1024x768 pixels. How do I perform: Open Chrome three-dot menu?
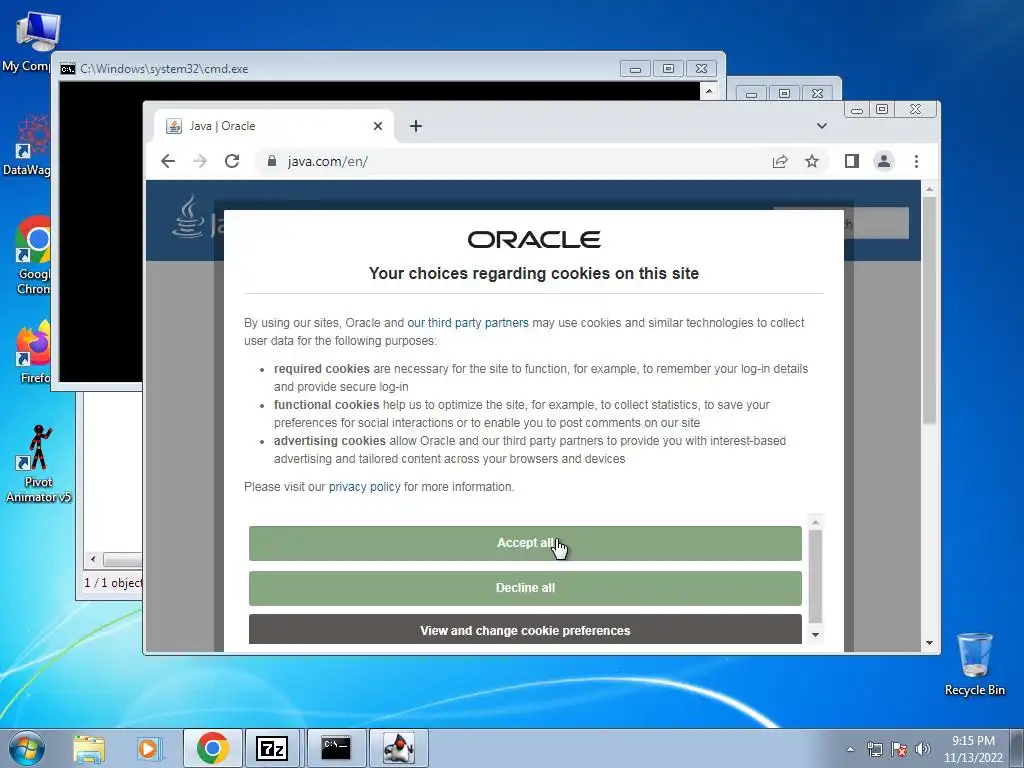[x=916, y=161]
